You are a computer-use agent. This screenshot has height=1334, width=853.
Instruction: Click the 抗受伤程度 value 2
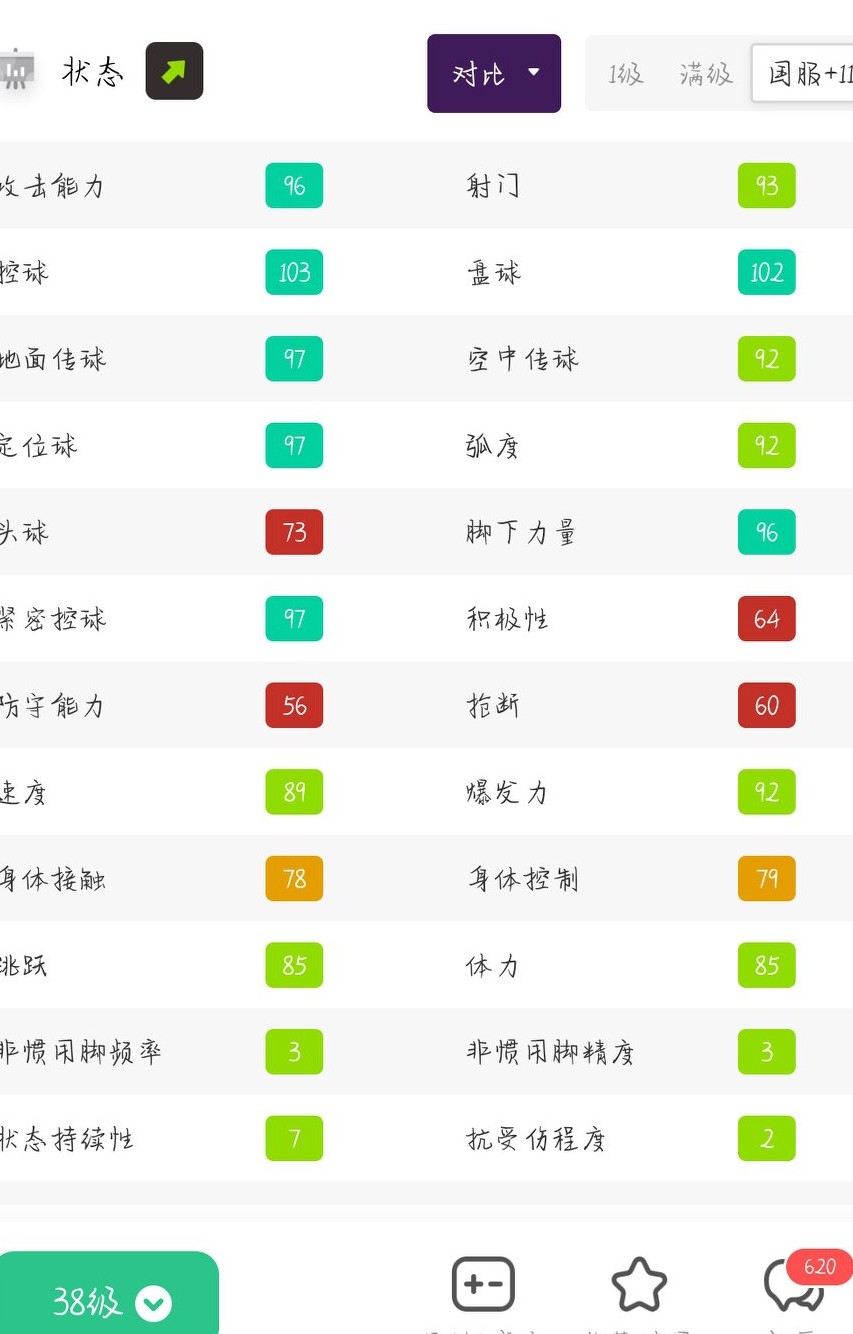click(x=767, y=1138)
